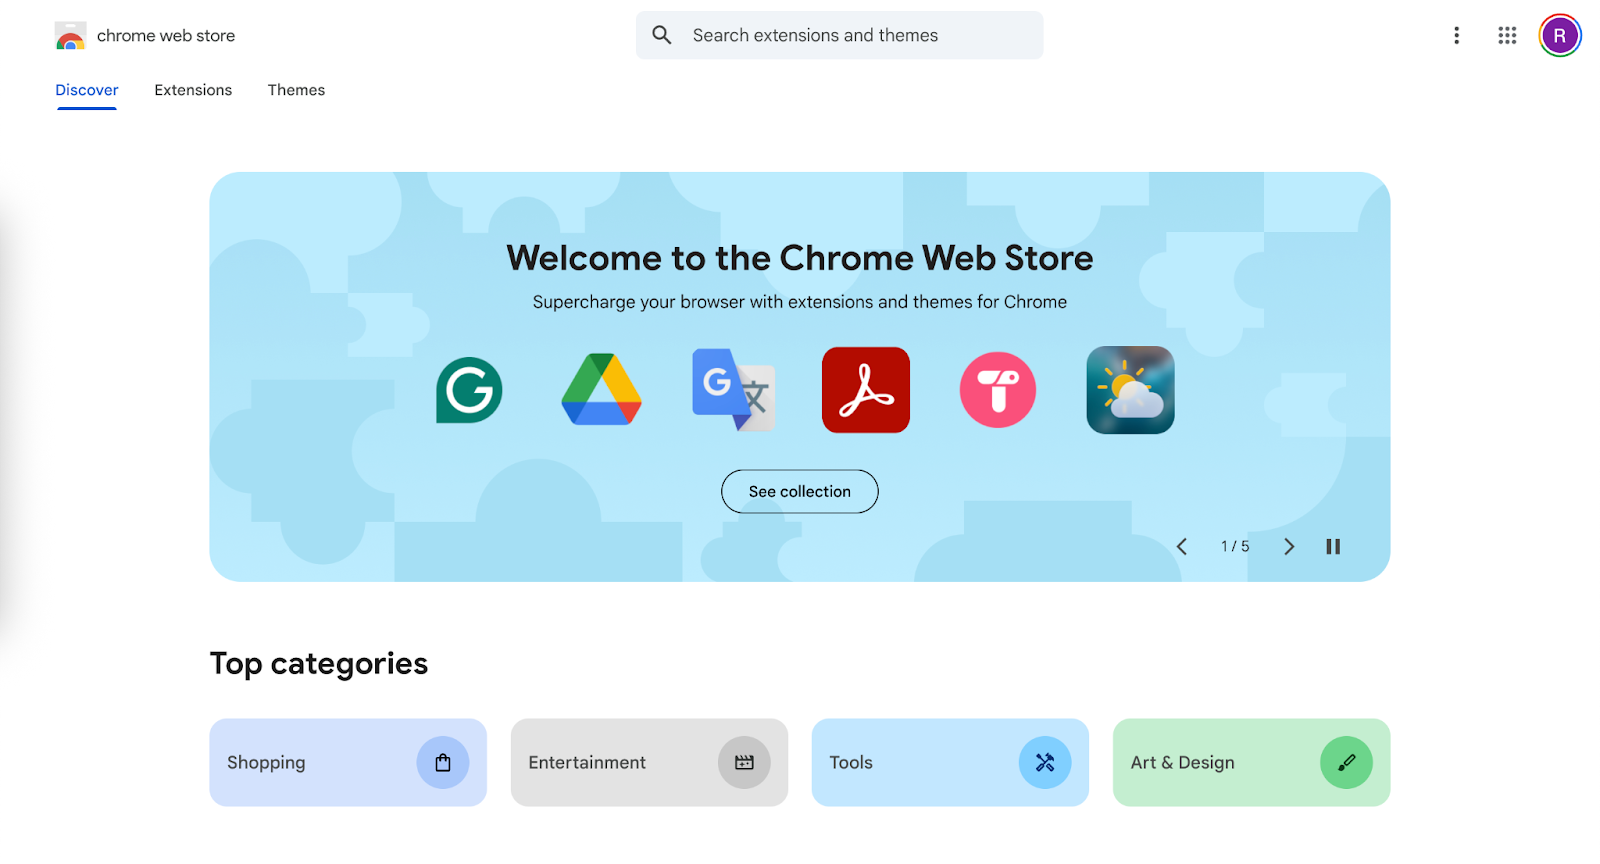Open the account profile avatar
1600x864 pixels.
click(1560, 36)
